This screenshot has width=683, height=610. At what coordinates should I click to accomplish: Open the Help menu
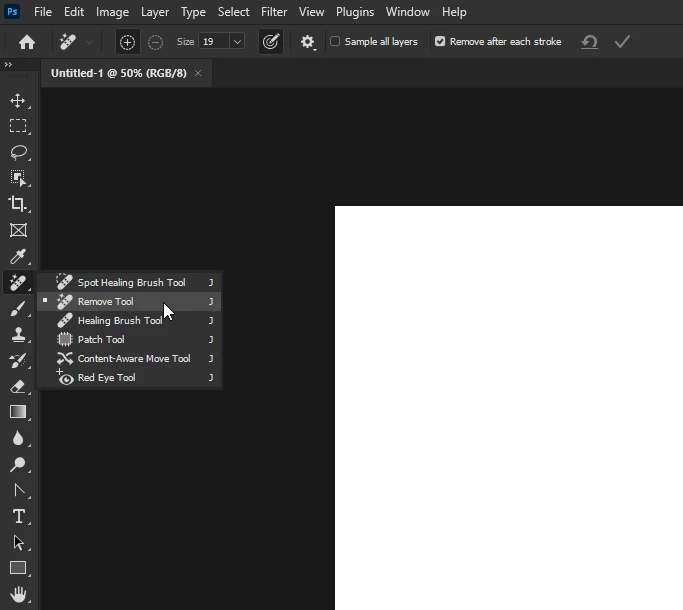click(x=454, y=12)
